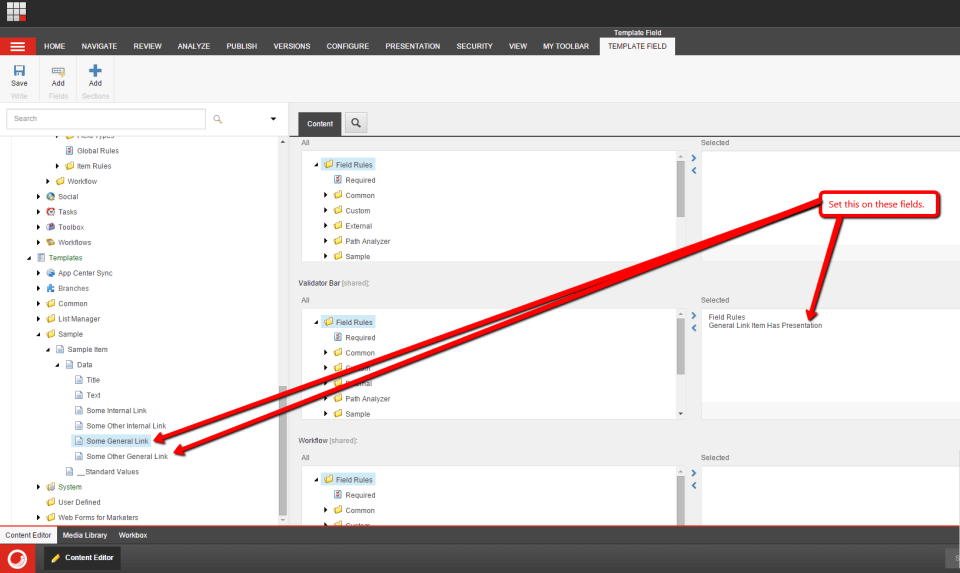The width and height of the screenshot is (960, 573).
Task: Collapse Field Rules in Workflow section list
Action: (317, 480)
